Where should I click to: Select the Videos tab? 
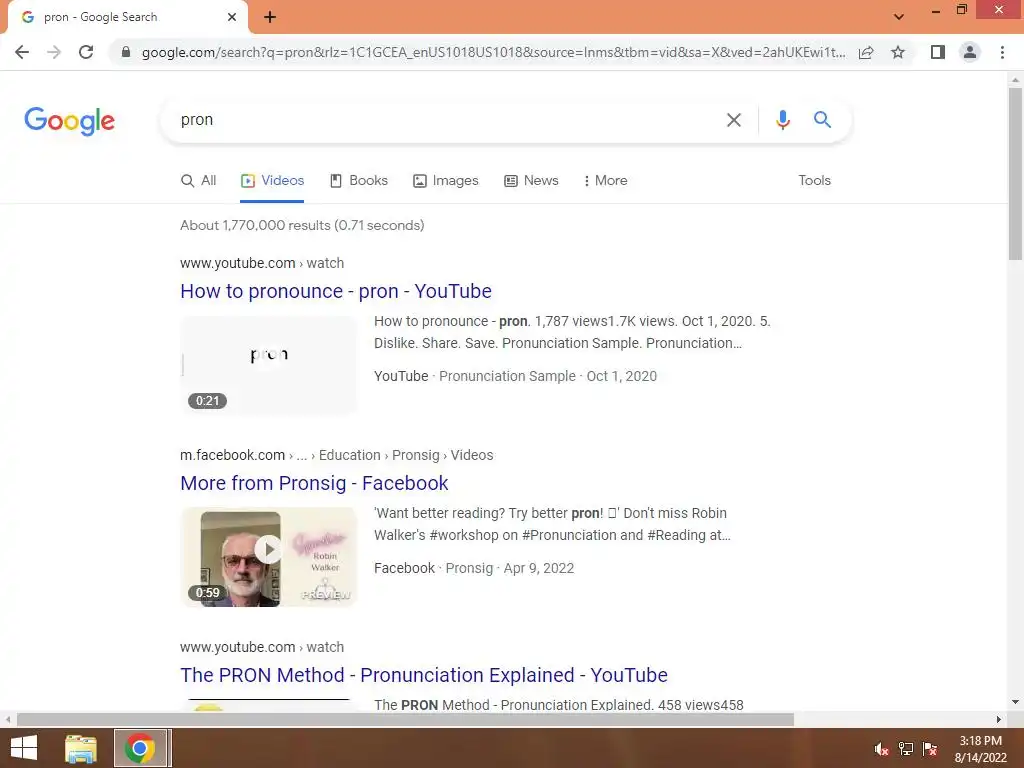[272, 181]
